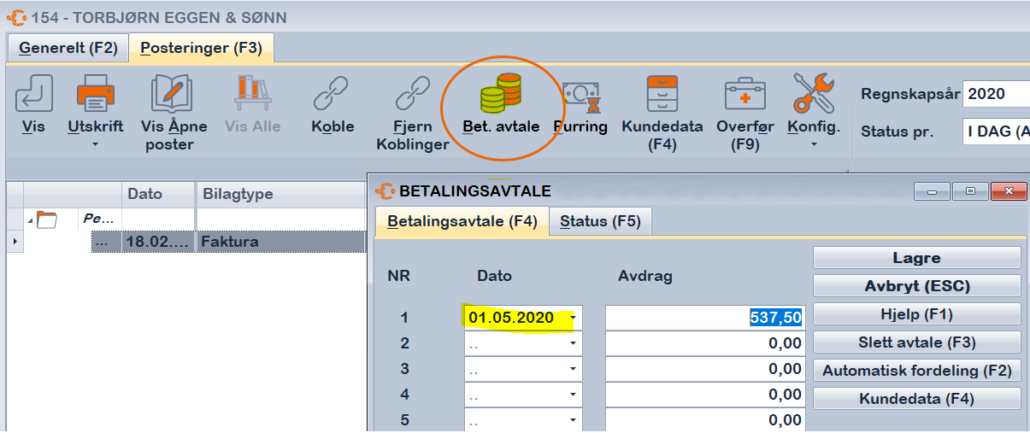This screenshot has width=1030, height=433.
Task: Click the Bilagtype column header
Action: (280, 194)
